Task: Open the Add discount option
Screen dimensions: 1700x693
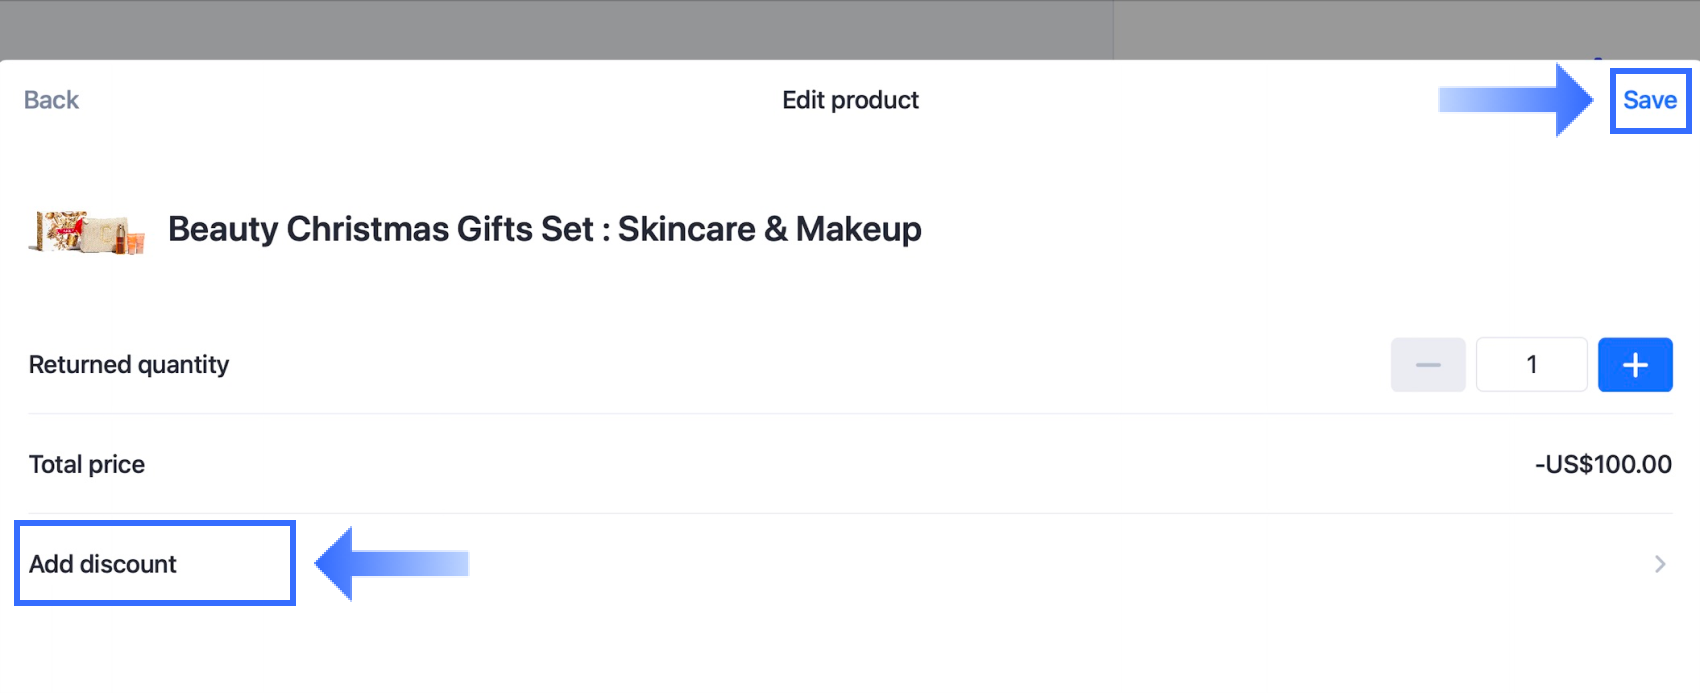Action: pos(103,564)
